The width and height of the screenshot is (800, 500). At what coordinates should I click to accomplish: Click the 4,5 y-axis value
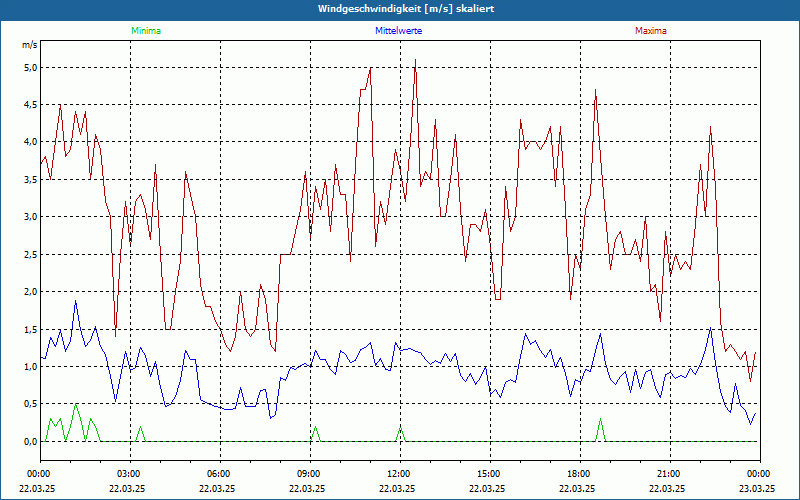30,105
